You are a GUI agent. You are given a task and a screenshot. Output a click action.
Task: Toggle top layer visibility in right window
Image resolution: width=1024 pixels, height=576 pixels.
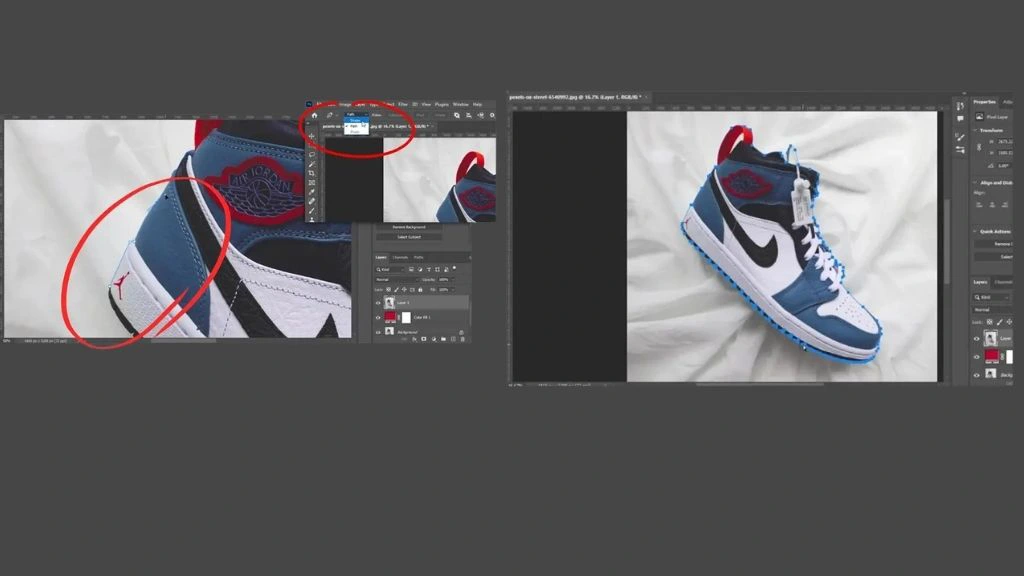(x=977, y=338)
